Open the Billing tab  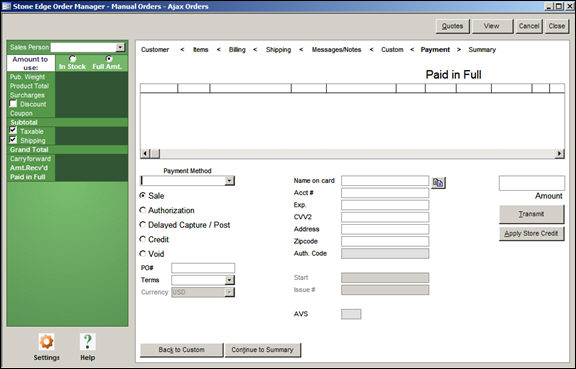tap(237, 50)
